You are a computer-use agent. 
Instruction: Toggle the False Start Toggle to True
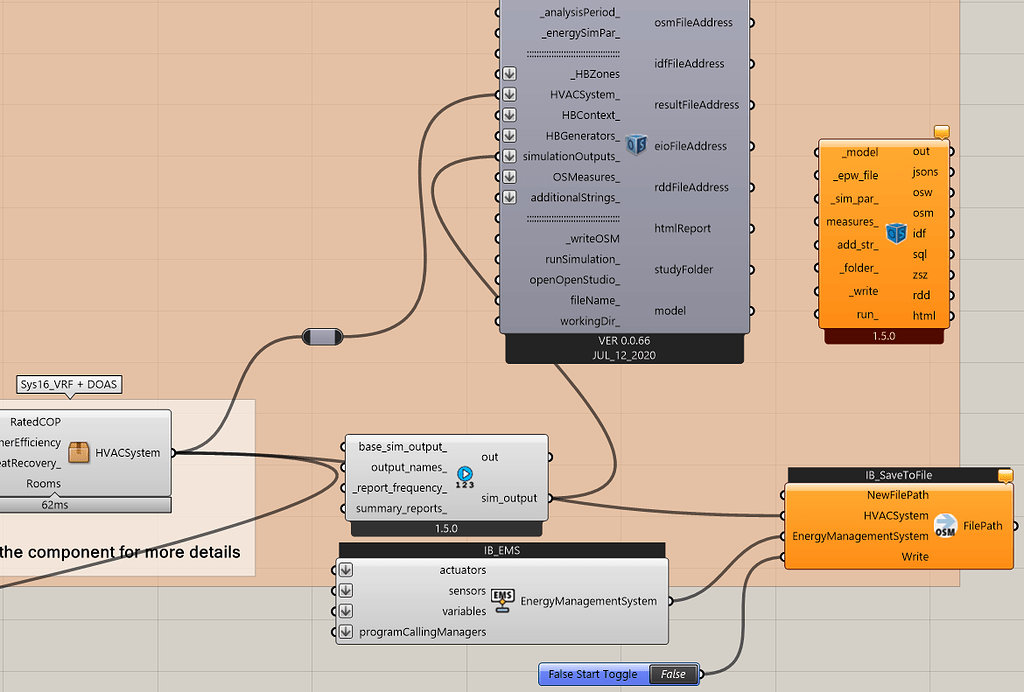tap(672, 674)
